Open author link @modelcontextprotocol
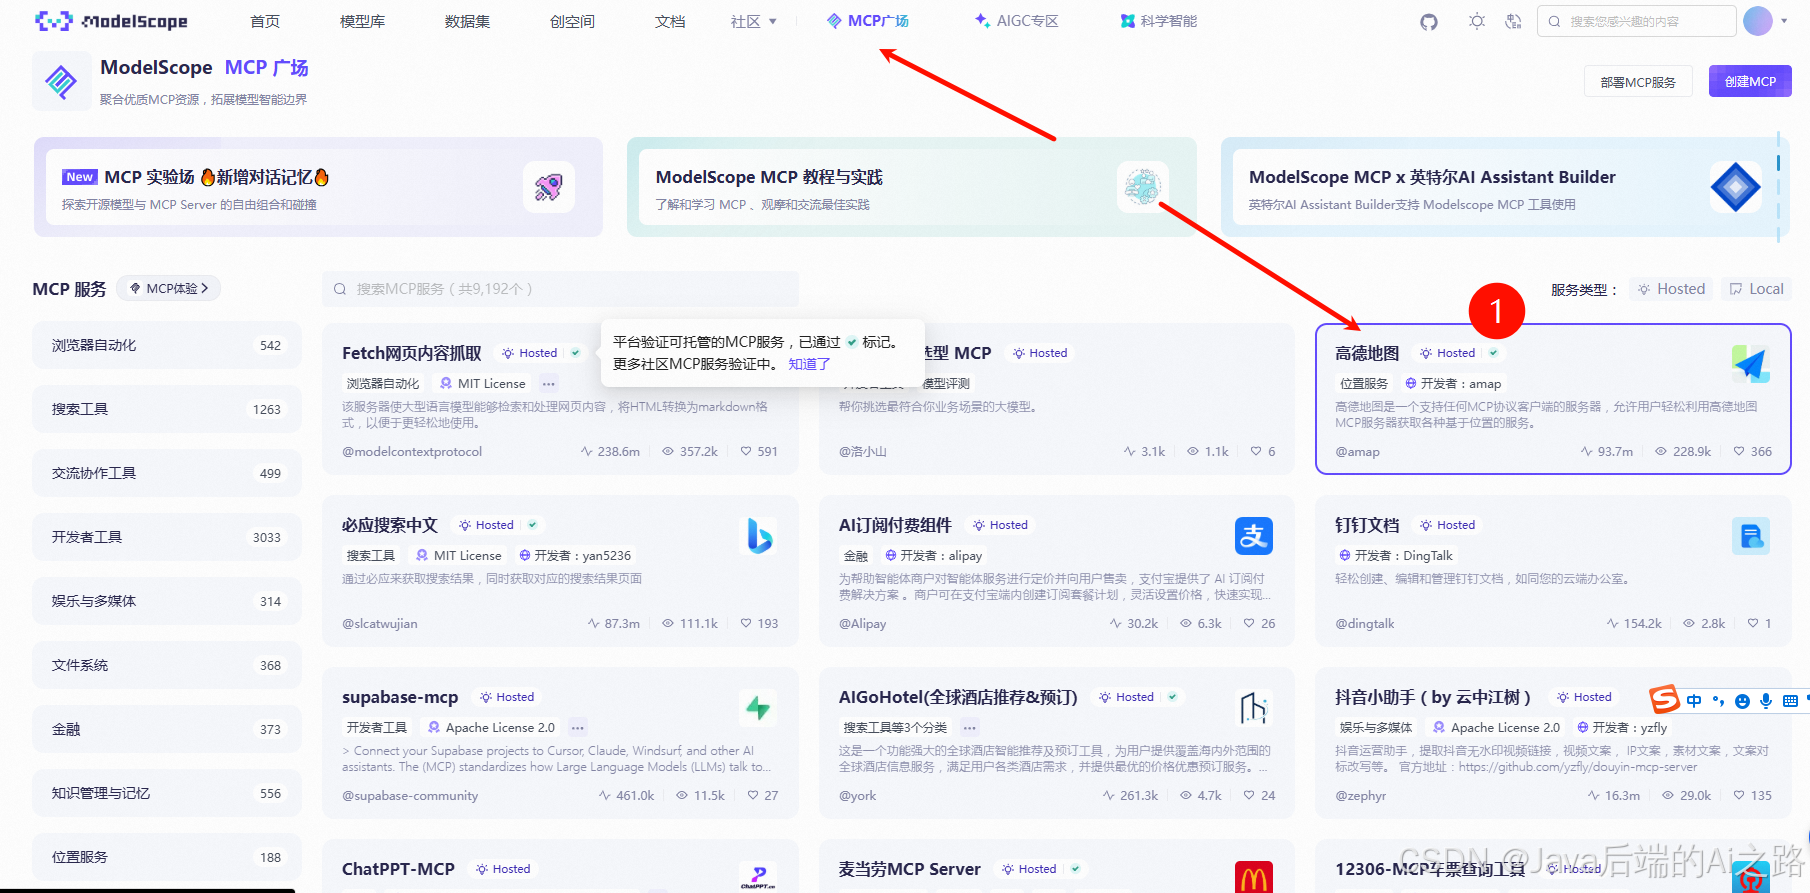 point(412,452)
